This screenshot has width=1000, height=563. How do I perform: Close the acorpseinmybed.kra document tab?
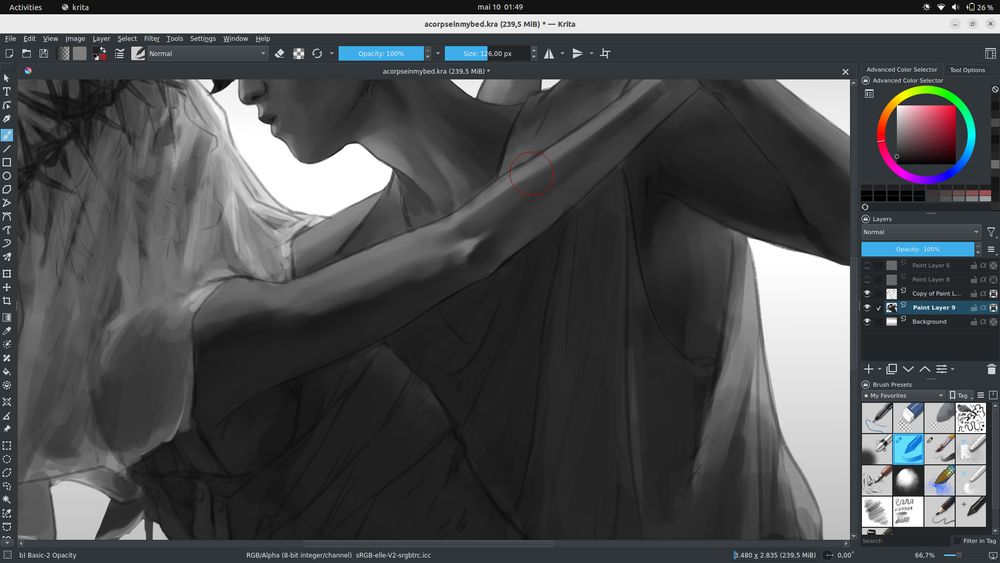coord(846,71)
